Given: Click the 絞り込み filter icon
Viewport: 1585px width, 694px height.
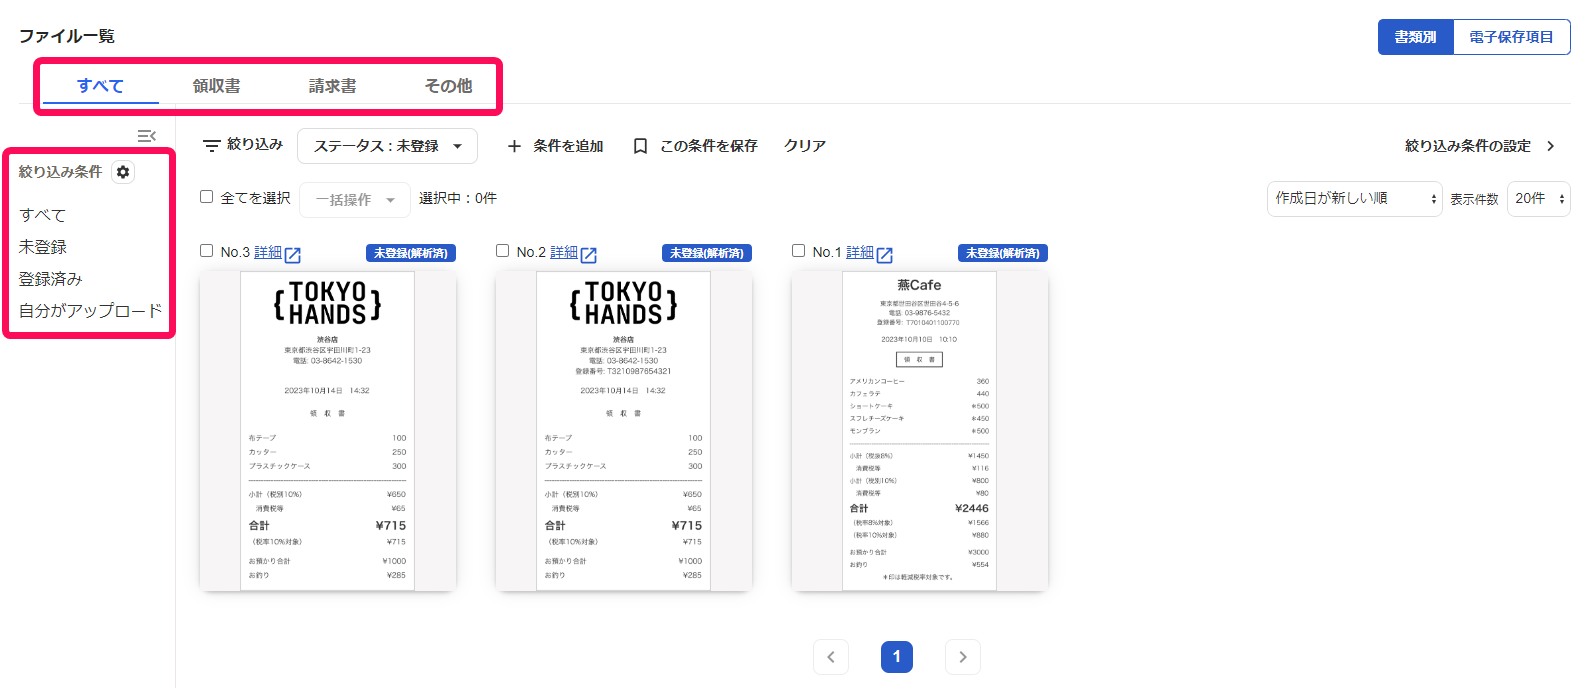Looking at the screenshot, I should coord(212,146).
